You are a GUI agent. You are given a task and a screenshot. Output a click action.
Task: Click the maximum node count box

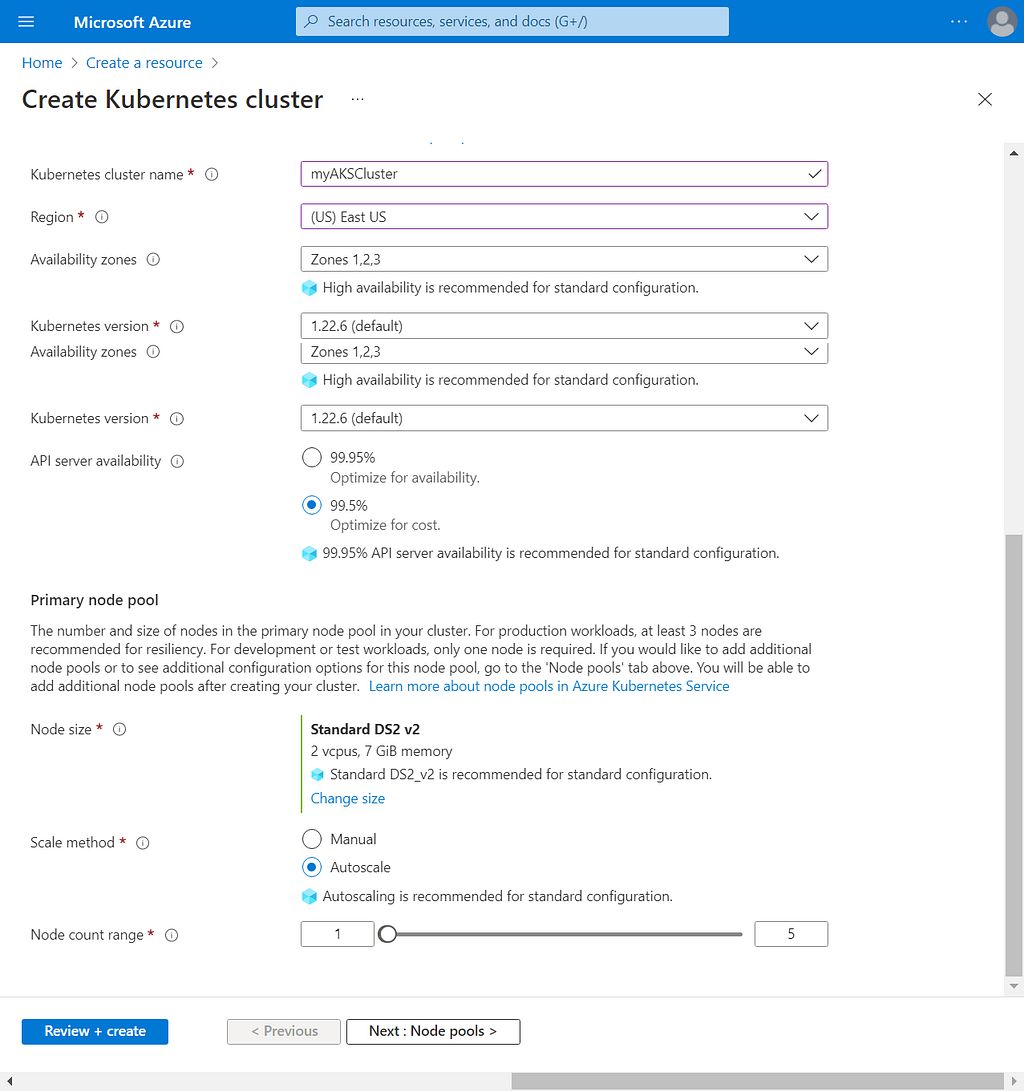[x=791, y=934]
